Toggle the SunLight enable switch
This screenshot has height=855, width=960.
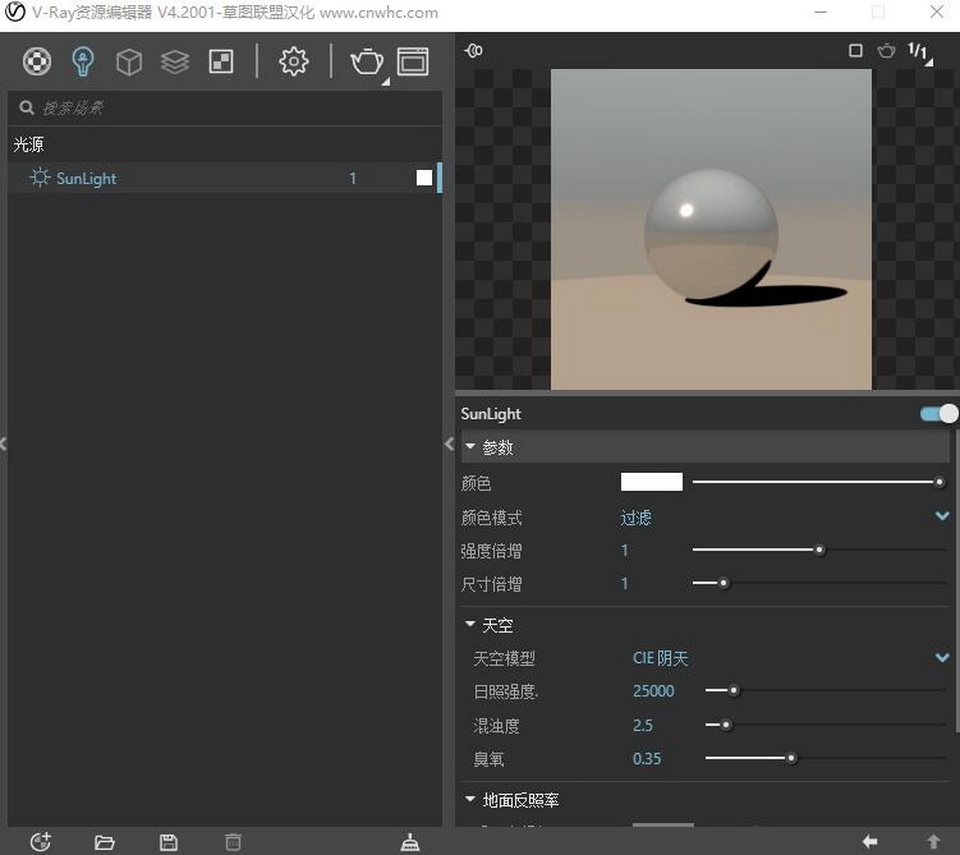(x=938, y=414)
